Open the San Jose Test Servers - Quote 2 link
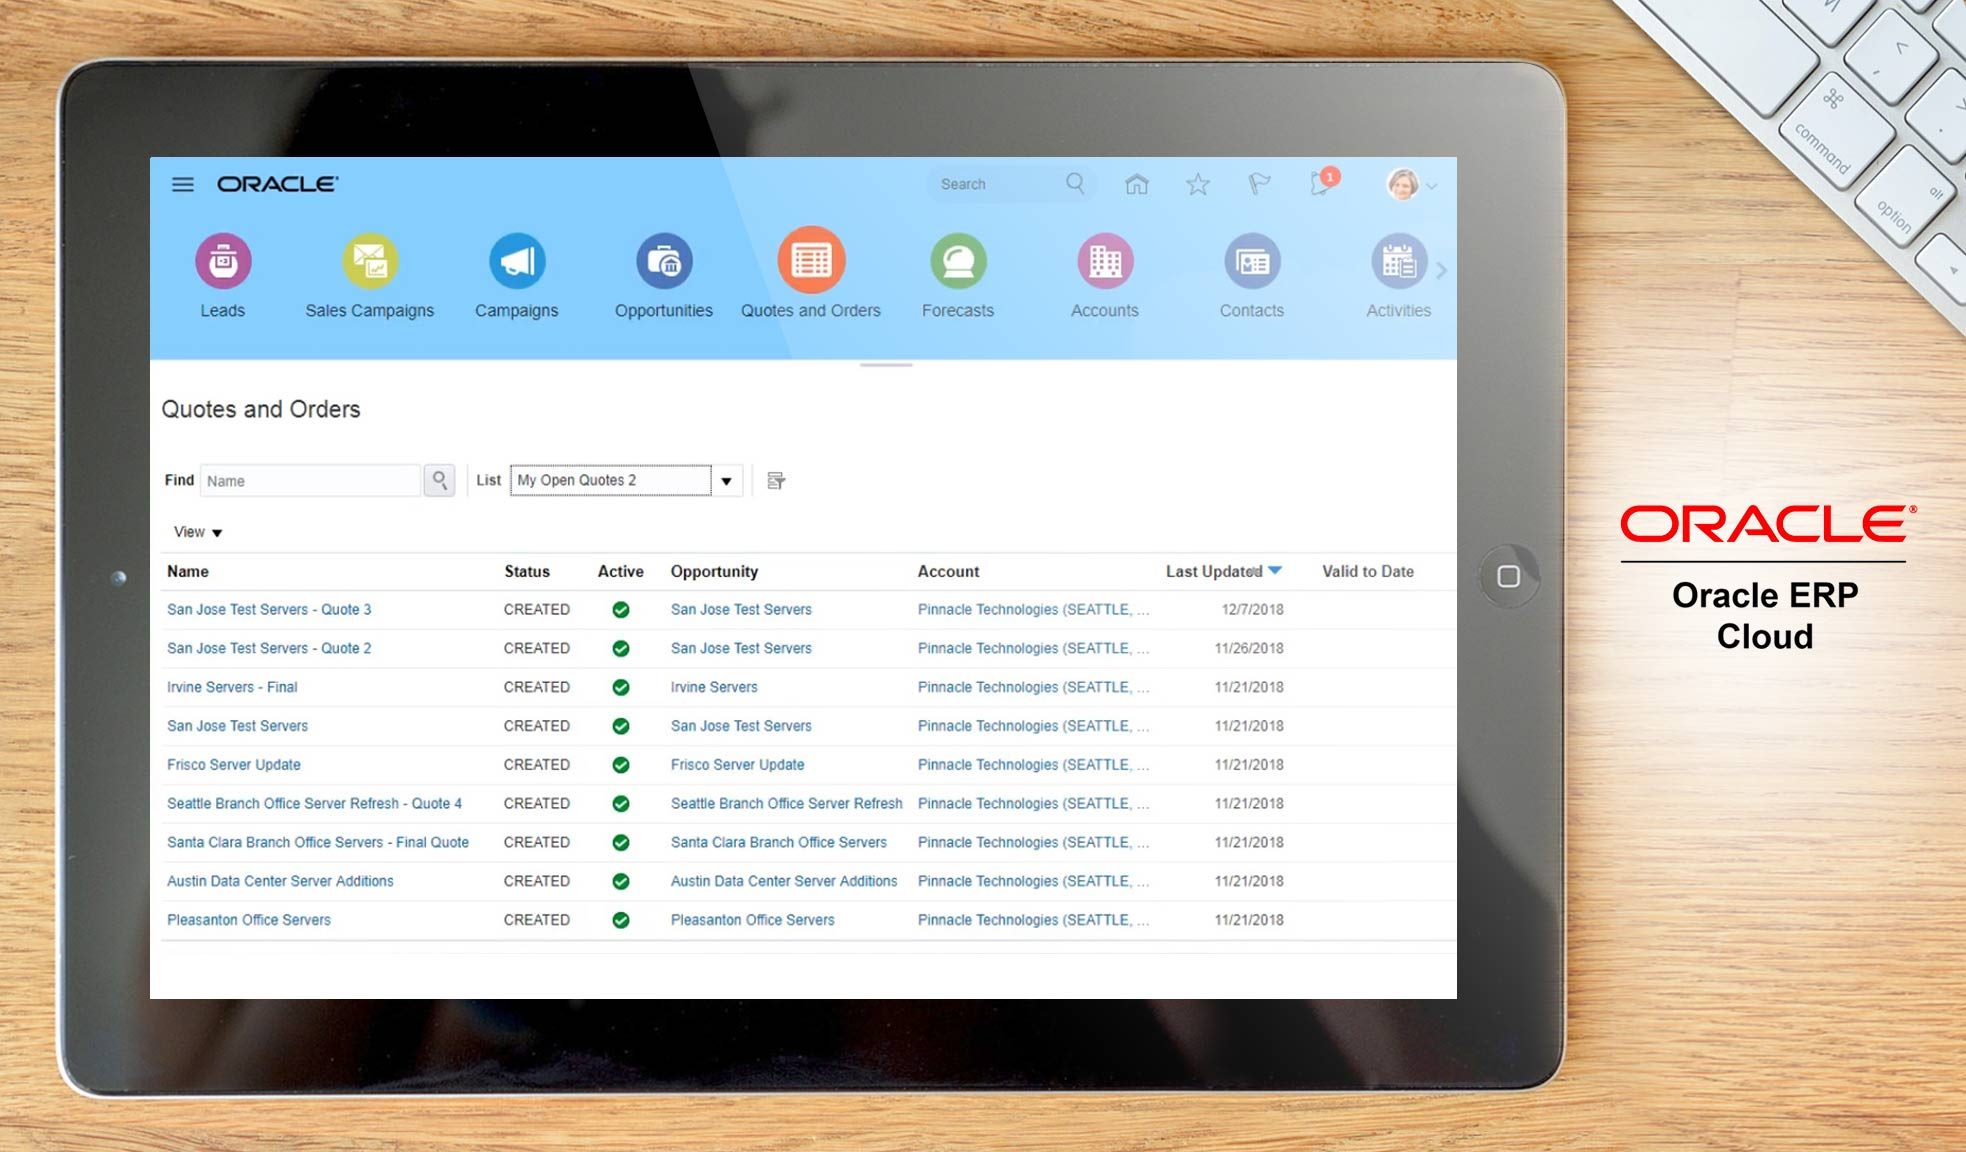 268,648
